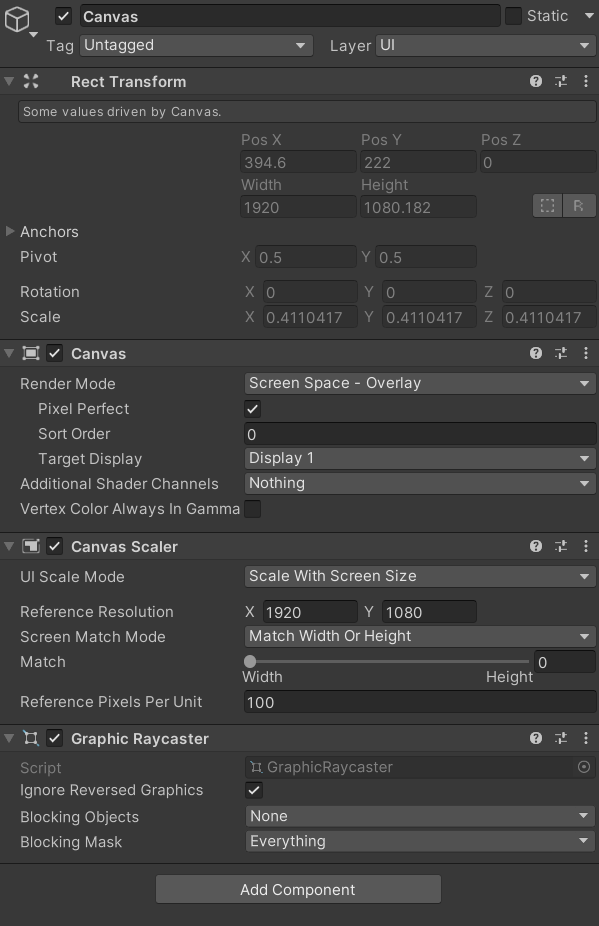Click the Match width-height slider handle
The width and height of the screenshot is (599, 926).
(x=250, y=661)
